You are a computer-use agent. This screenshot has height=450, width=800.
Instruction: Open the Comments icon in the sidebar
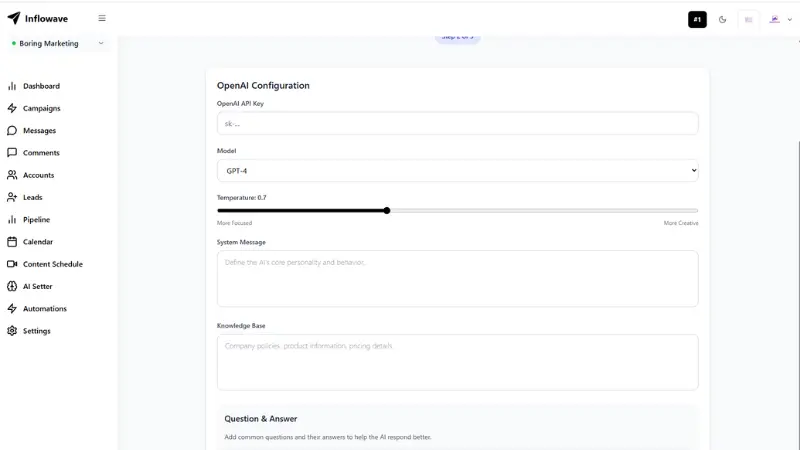click(x=12, y=153)
